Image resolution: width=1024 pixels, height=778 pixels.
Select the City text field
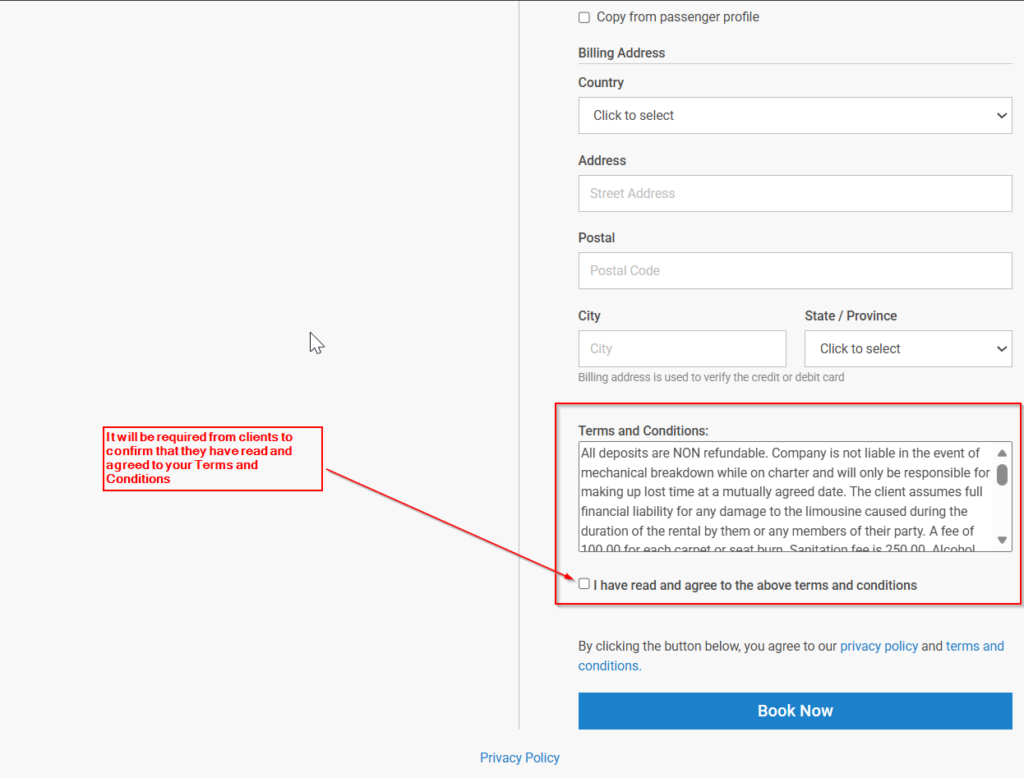[682, 349]
